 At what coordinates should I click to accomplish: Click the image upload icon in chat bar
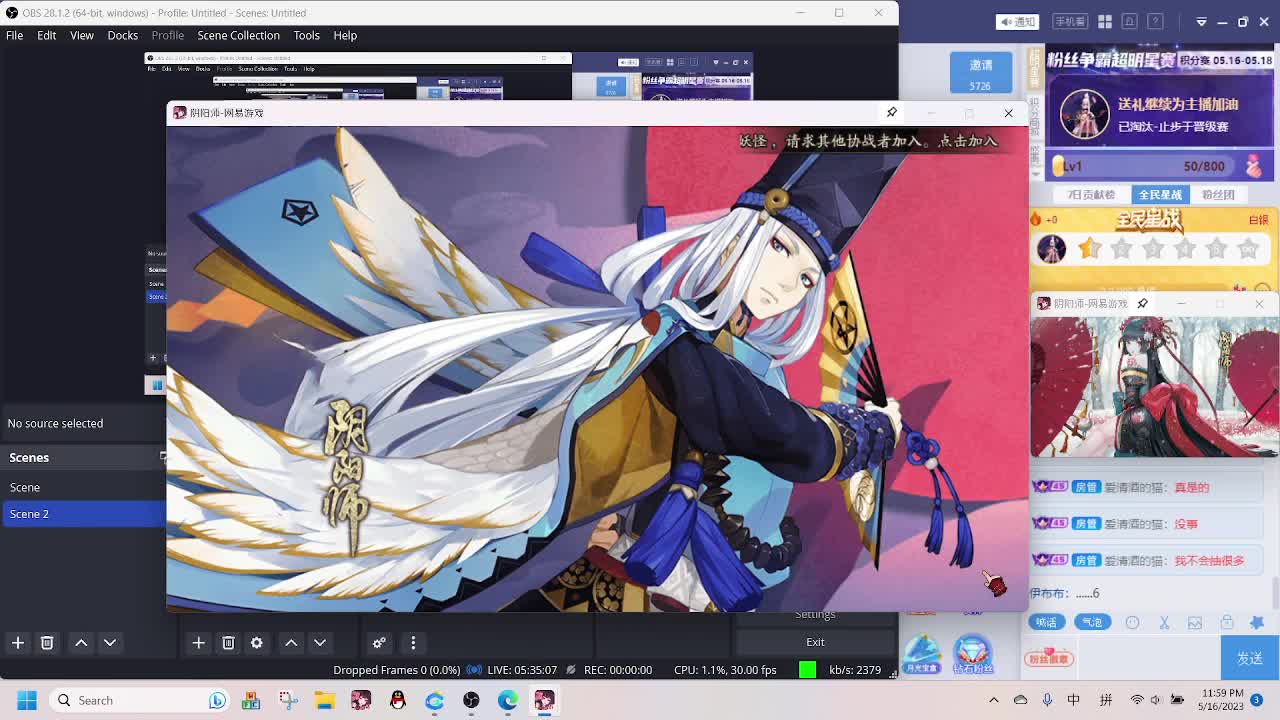point(1193,622)
